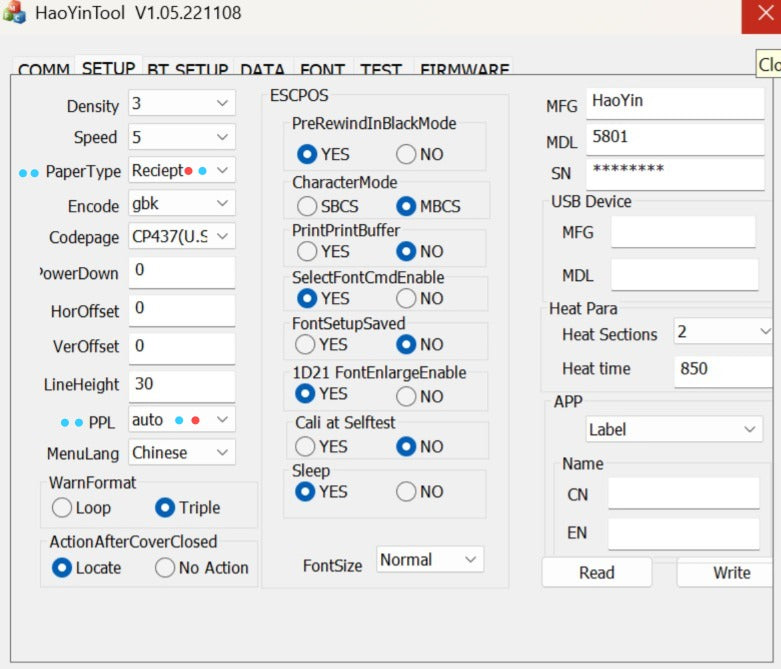Click the HaoYinTool app icon in title bar
The width and height of the screenshot is (781, 669).
click(x=14, y=12)
